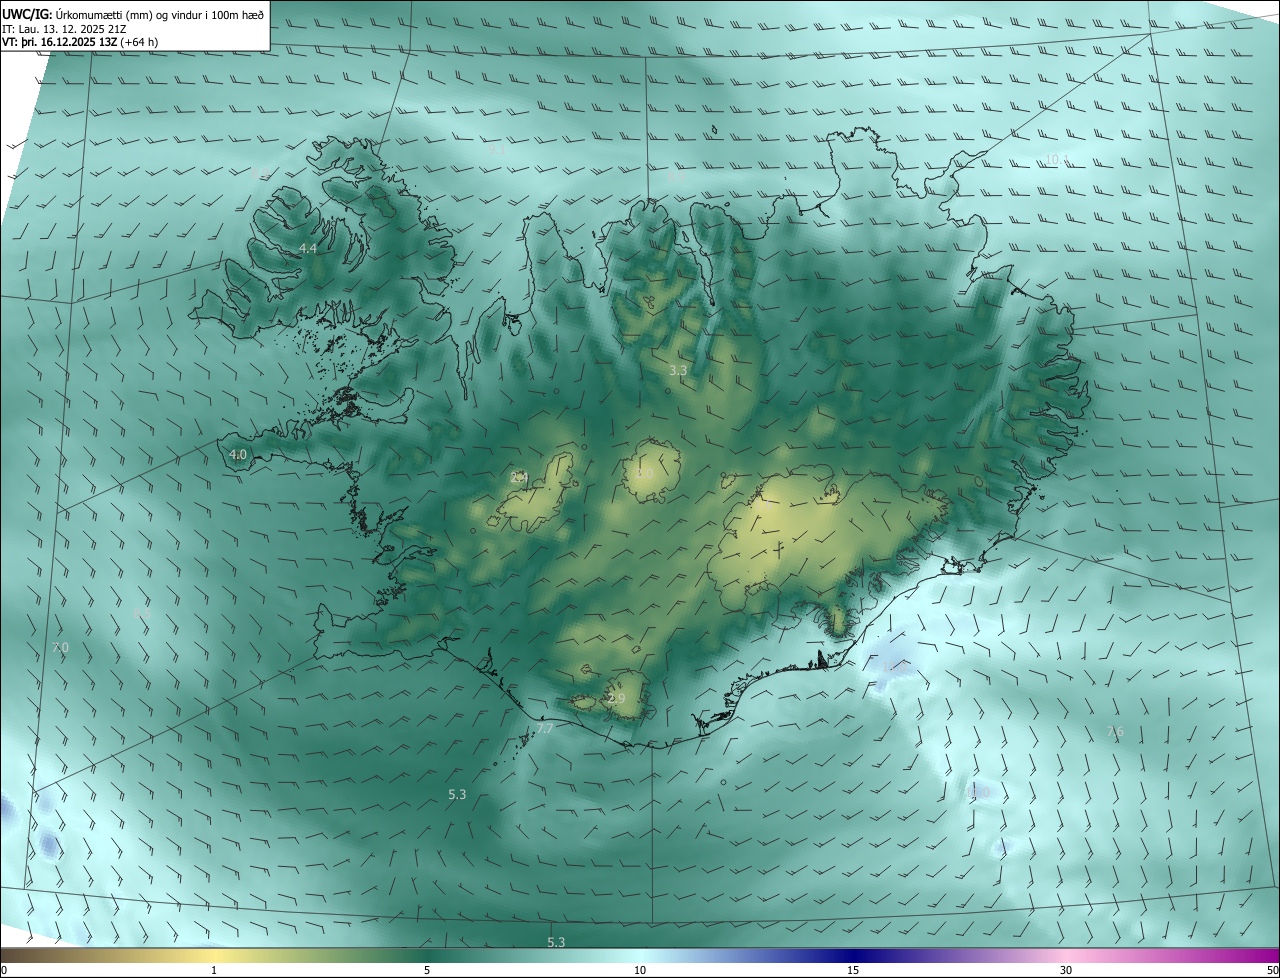The width and height of the screenshot is (1280, 978).
Task: Click the magenta end of the color bar
Action: click(1255, 955)
